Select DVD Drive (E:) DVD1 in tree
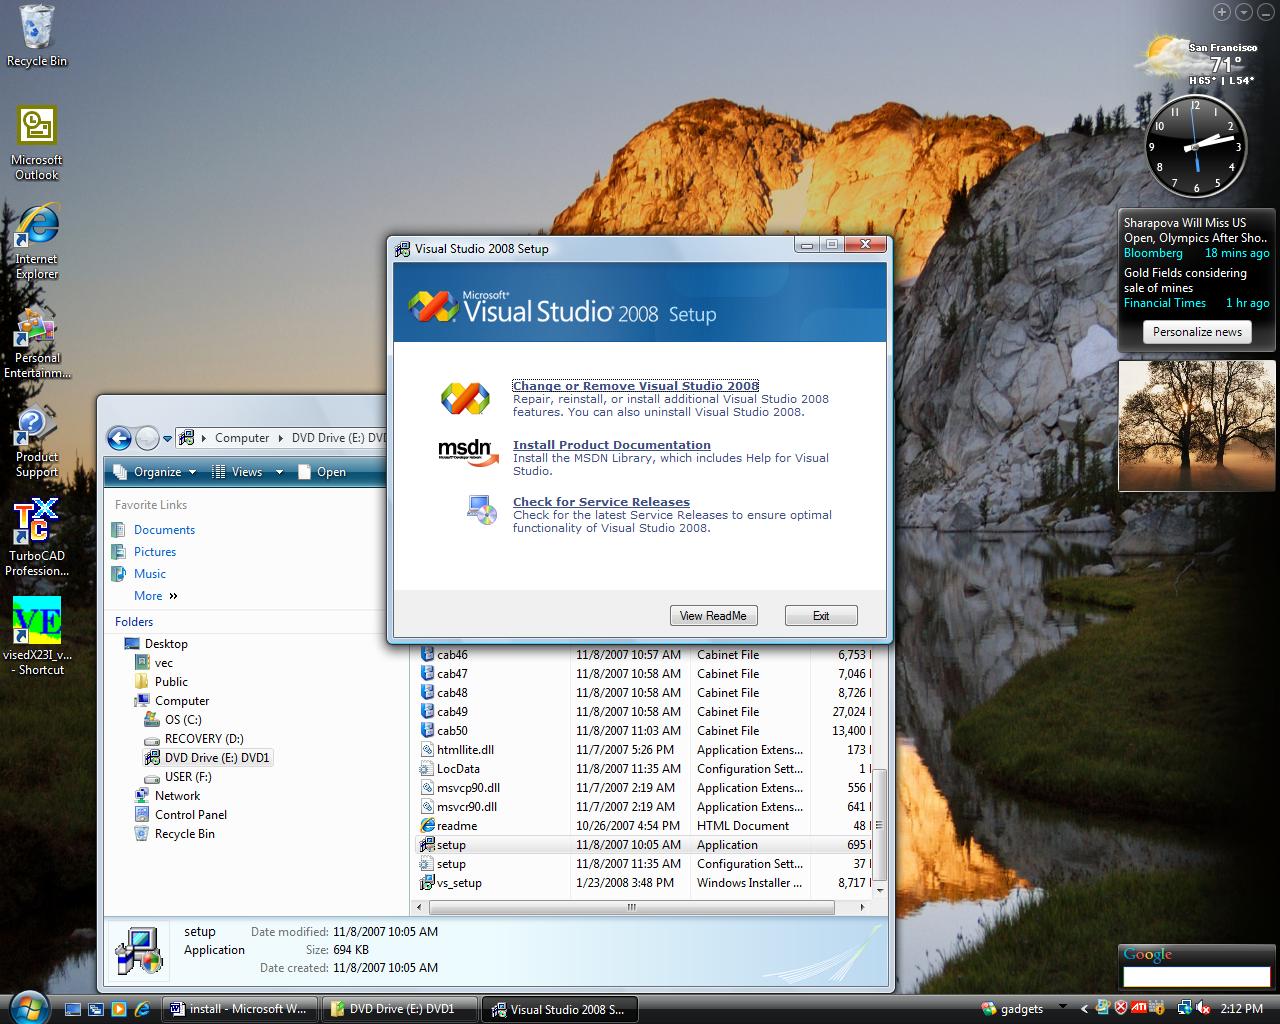The height and width of the screenshot is (1024, 1280). (217, 758)
